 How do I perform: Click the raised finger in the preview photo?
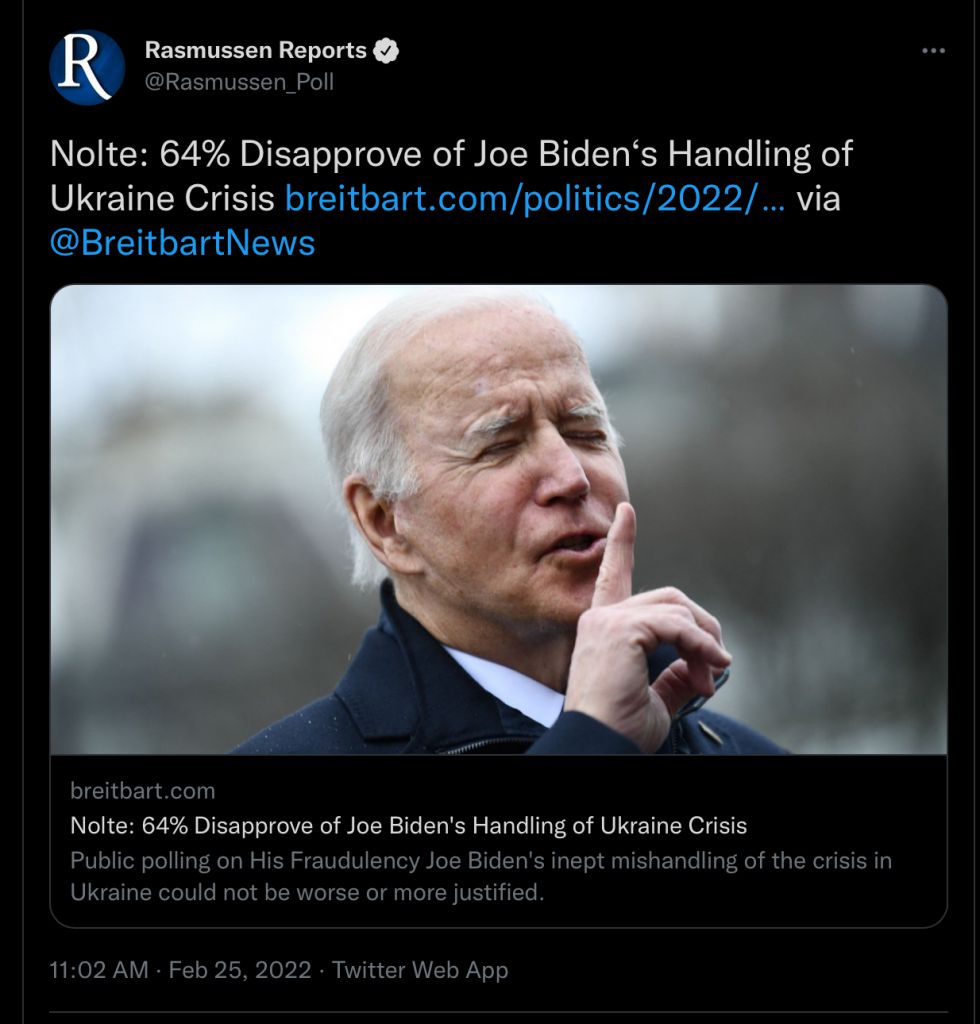tap(617, 553)
